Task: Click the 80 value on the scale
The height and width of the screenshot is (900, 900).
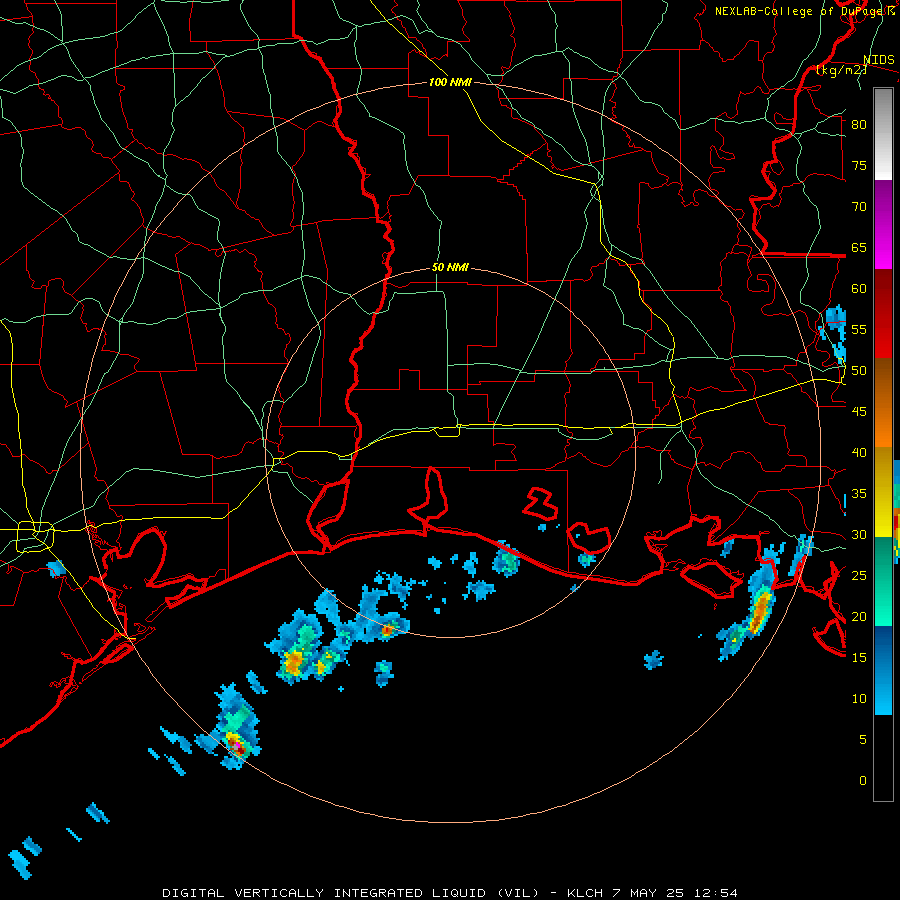Action: (x=859, y=125)
